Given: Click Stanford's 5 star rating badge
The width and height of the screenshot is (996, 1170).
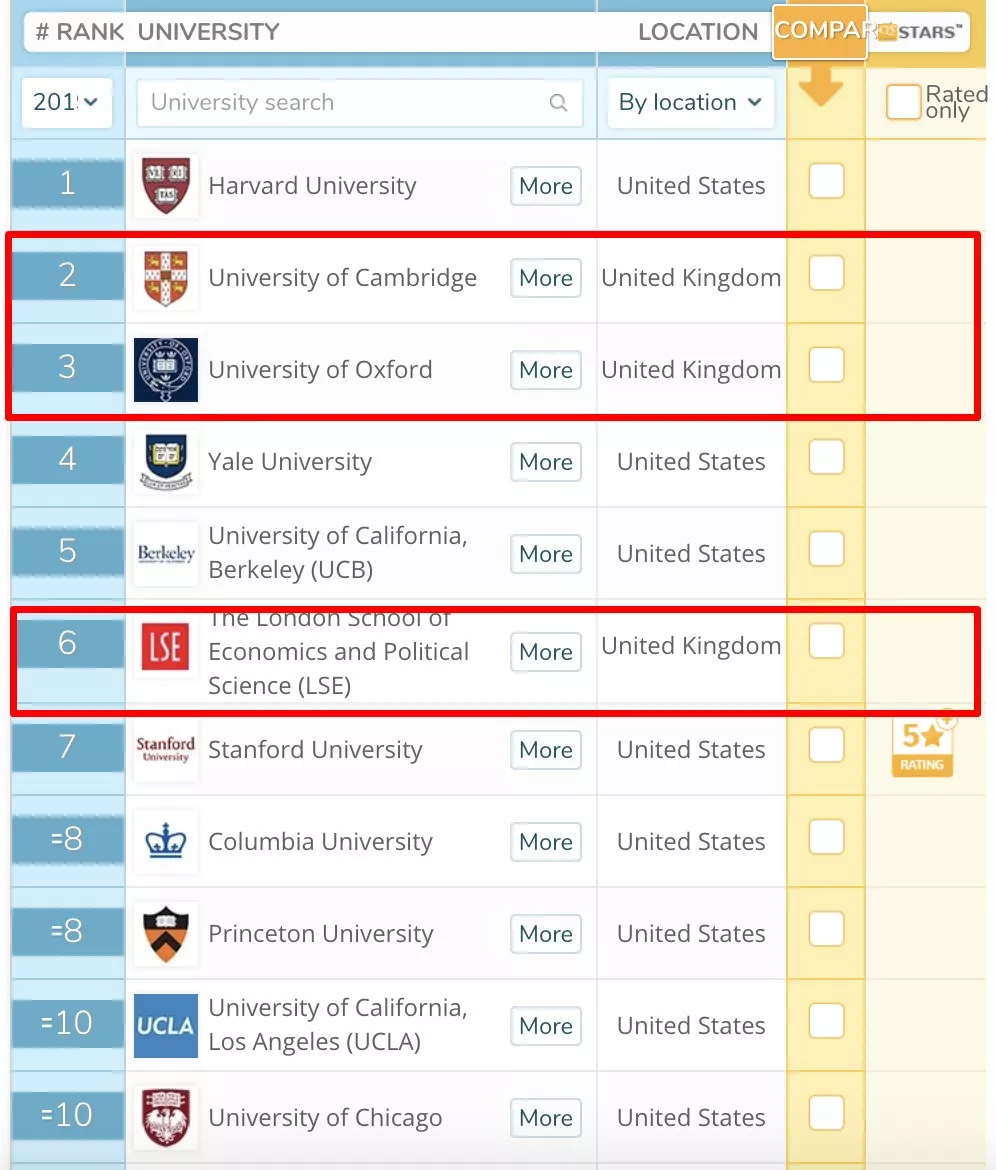Looking at the screenshot, I should (923, 745).
